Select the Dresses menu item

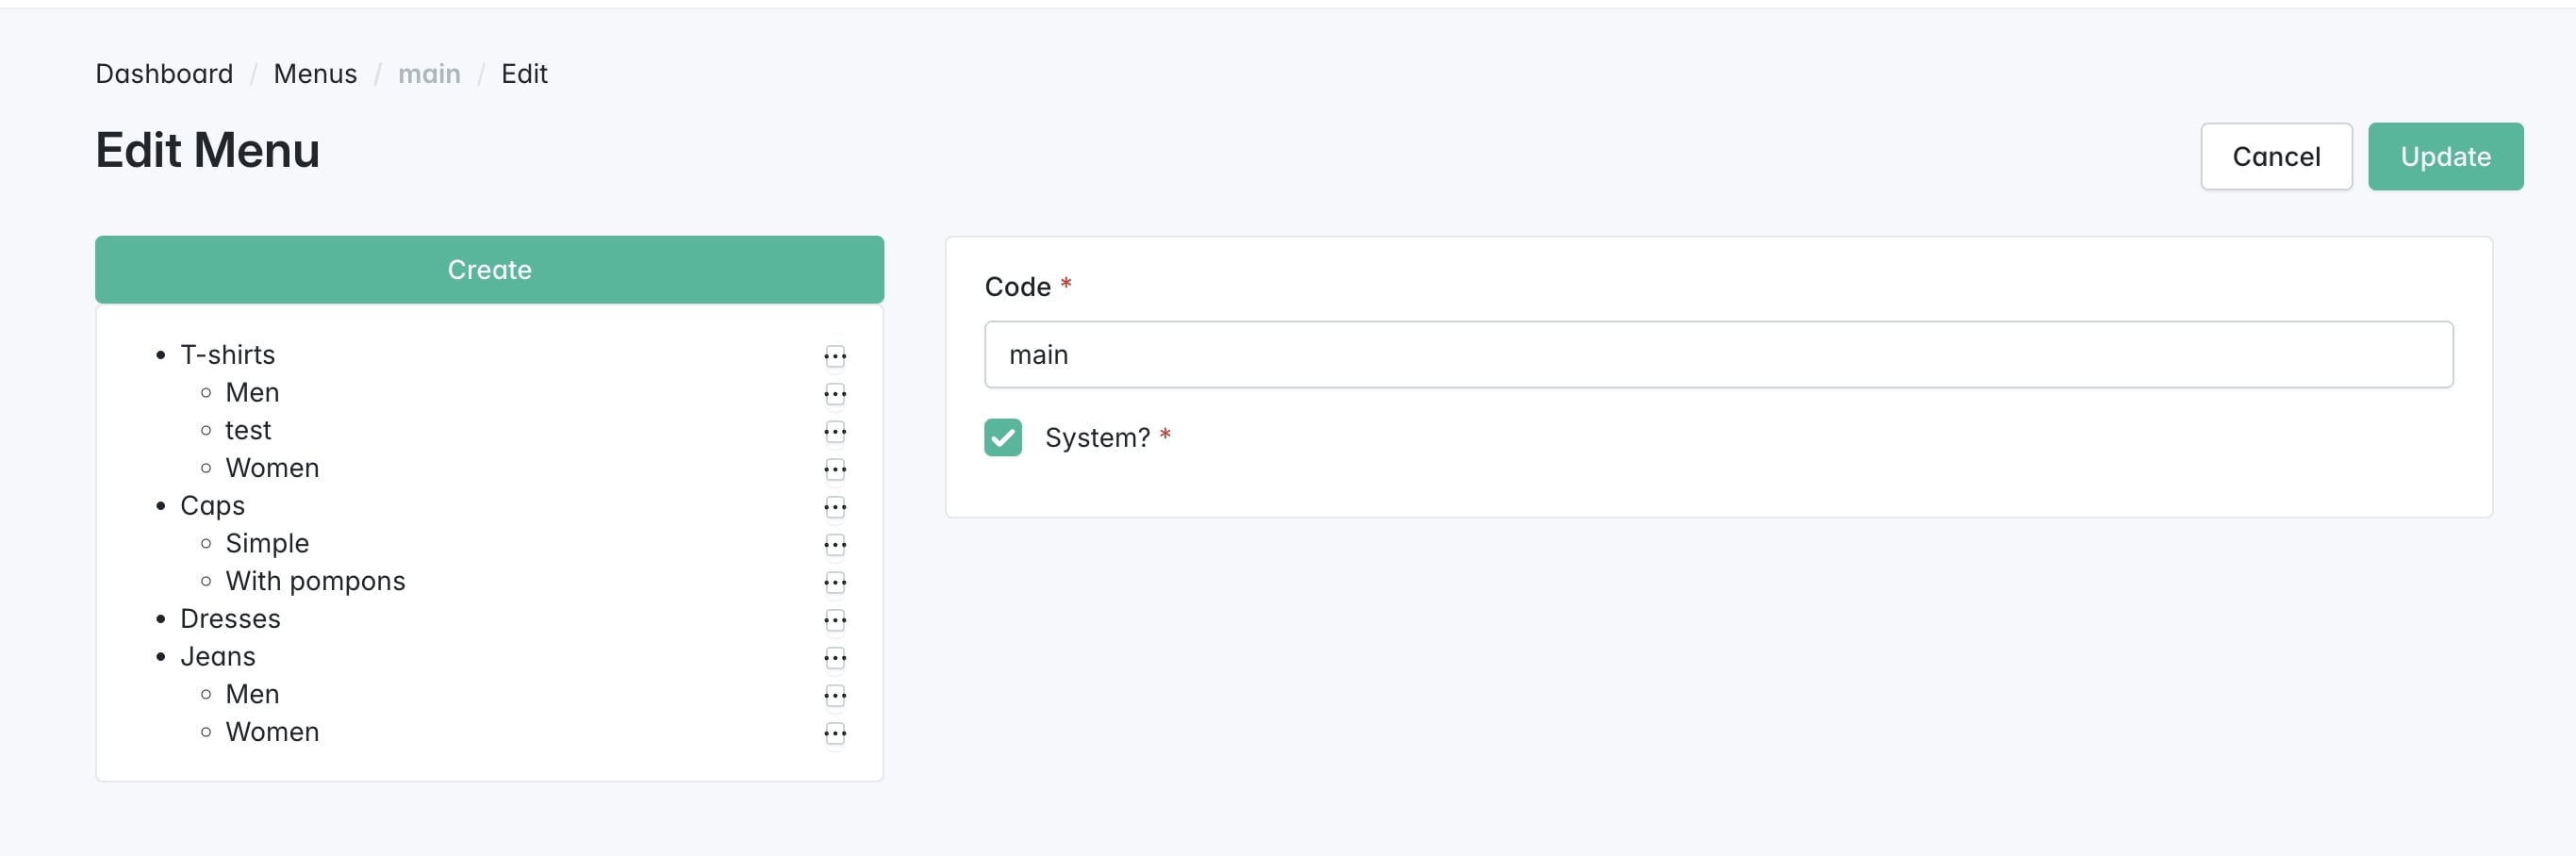pyautogui.click(x=230, y=619)
